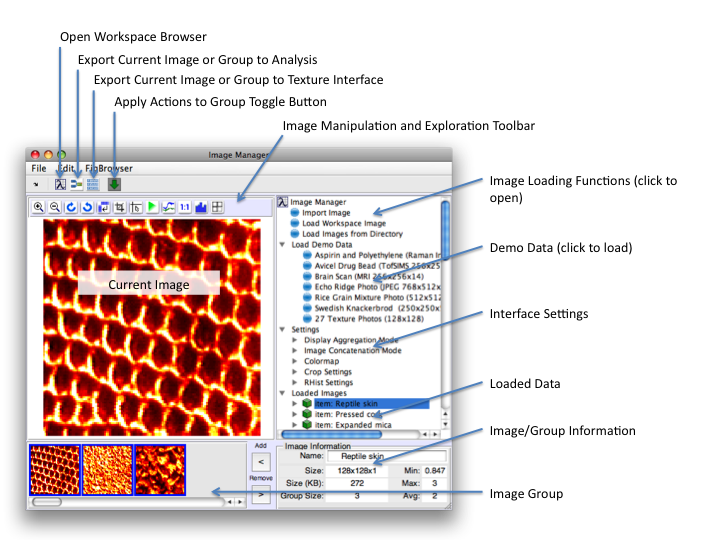
Task: Open the File menu
Action: click(39, 168)
